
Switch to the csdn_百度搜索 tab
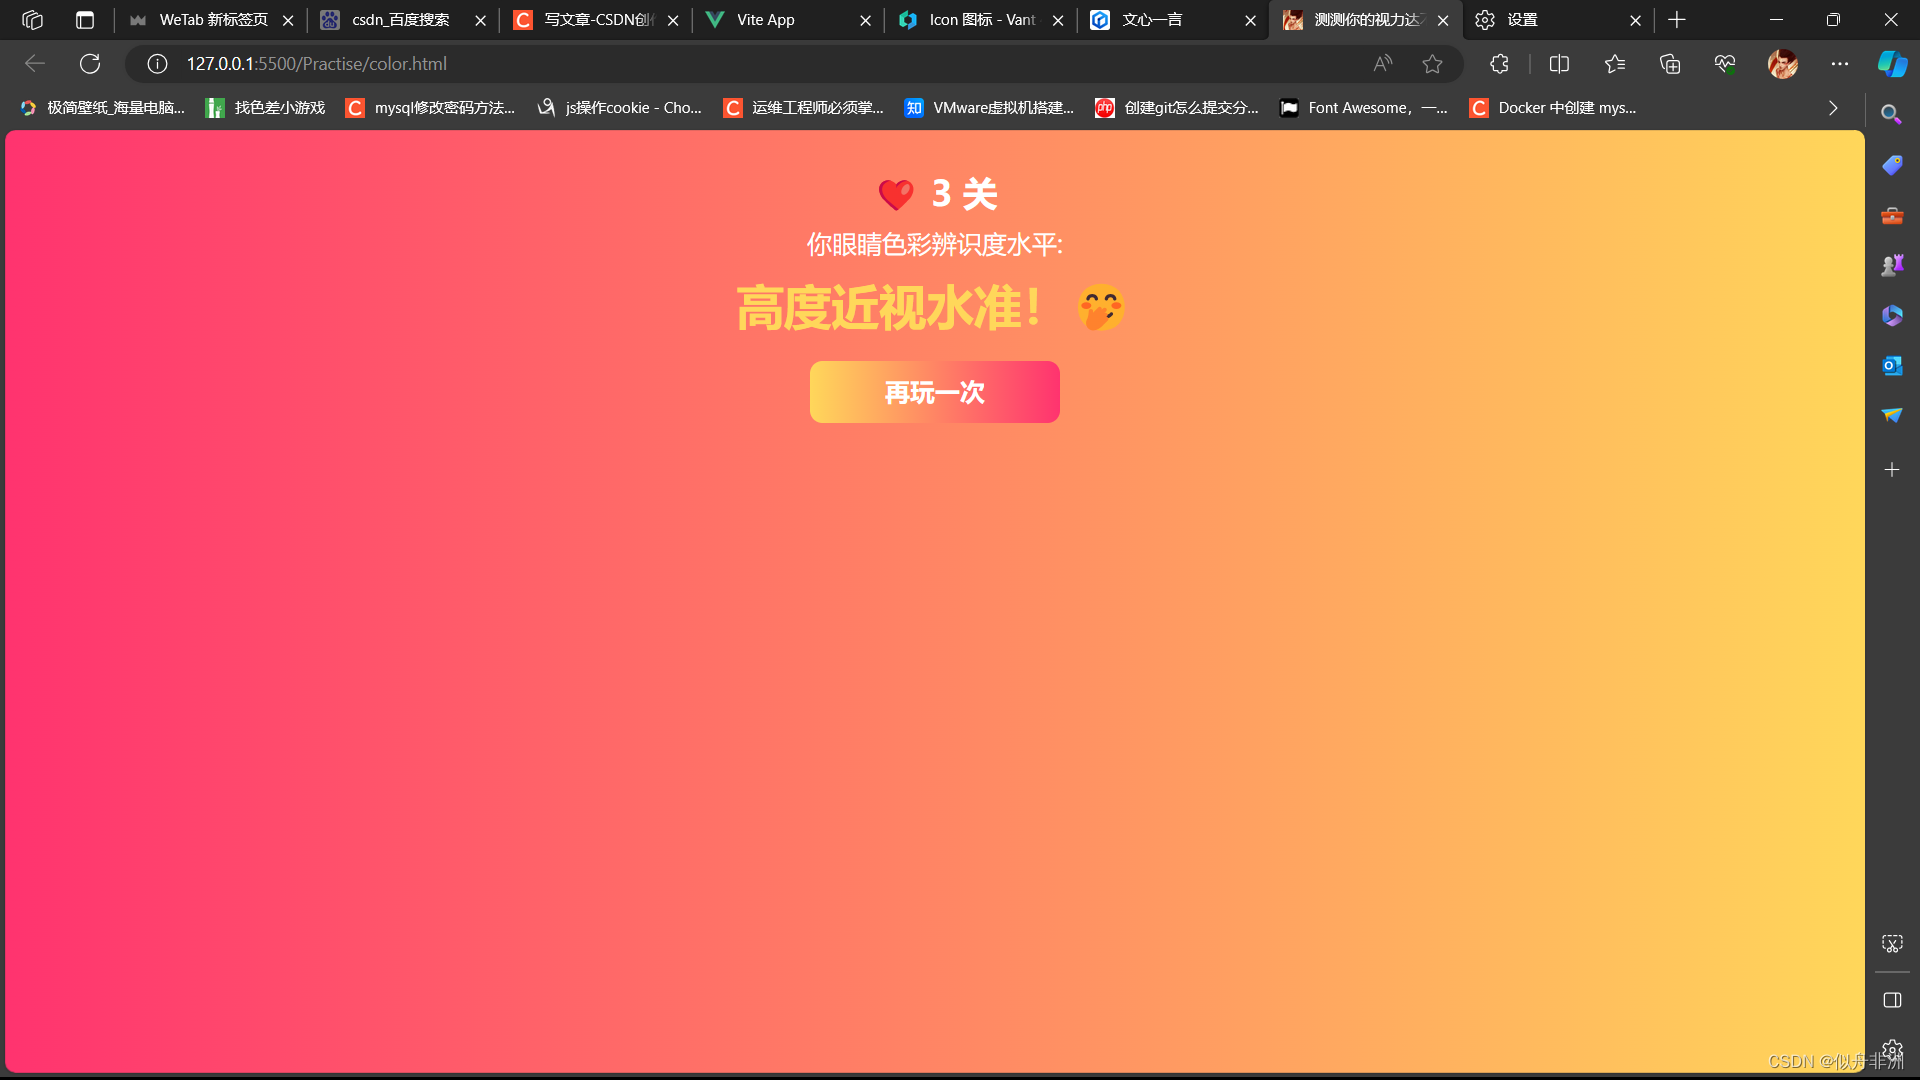[x=400, y=20]
